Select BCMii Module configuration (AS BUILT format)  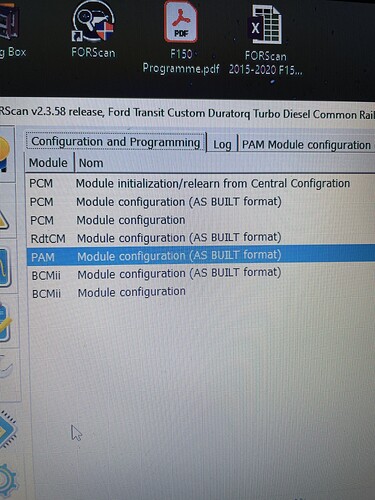click(x=201, y=274)
